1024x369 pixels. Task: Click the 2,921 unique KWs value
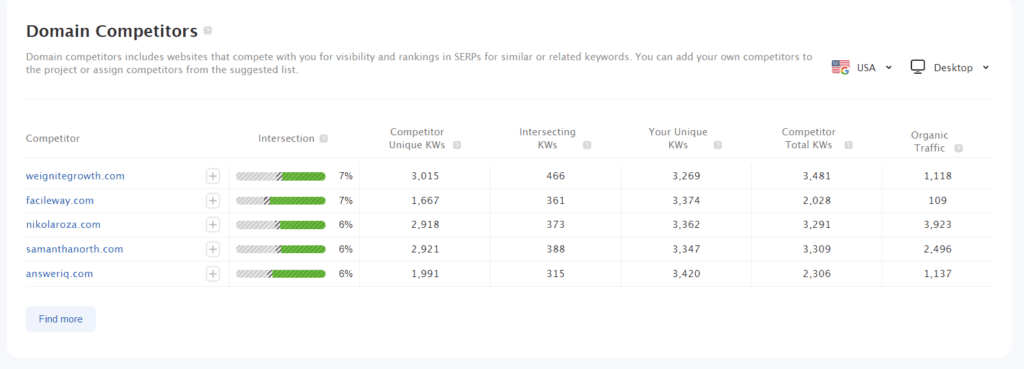coord(425,249)
